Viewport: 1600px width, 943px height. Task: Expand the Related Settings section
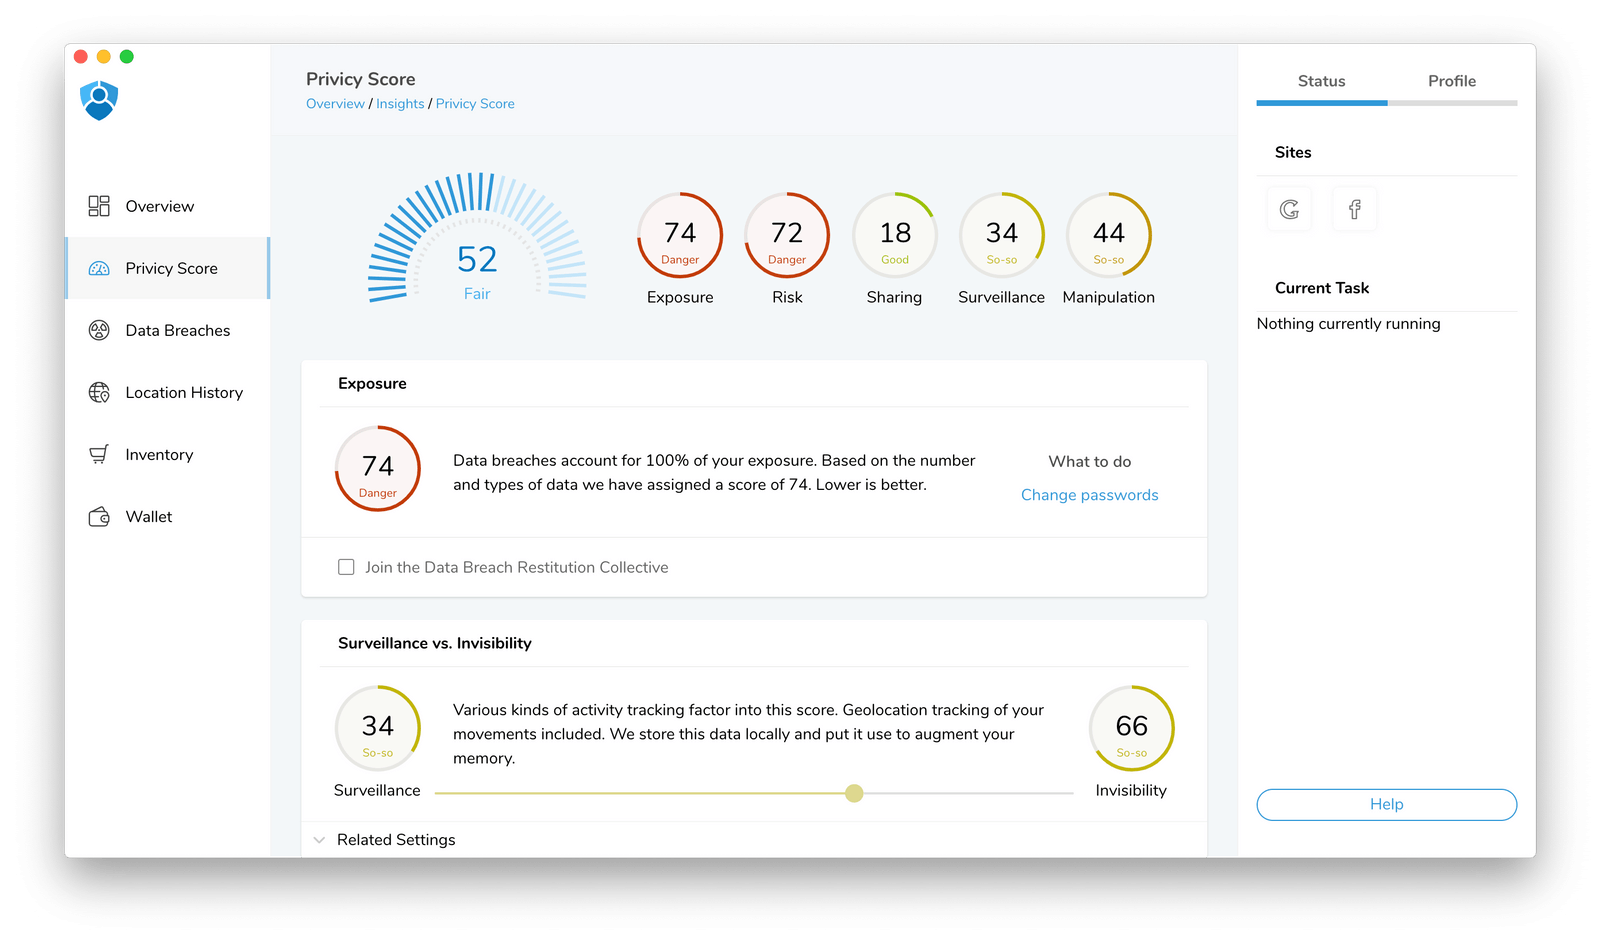(x=320, y=840)
